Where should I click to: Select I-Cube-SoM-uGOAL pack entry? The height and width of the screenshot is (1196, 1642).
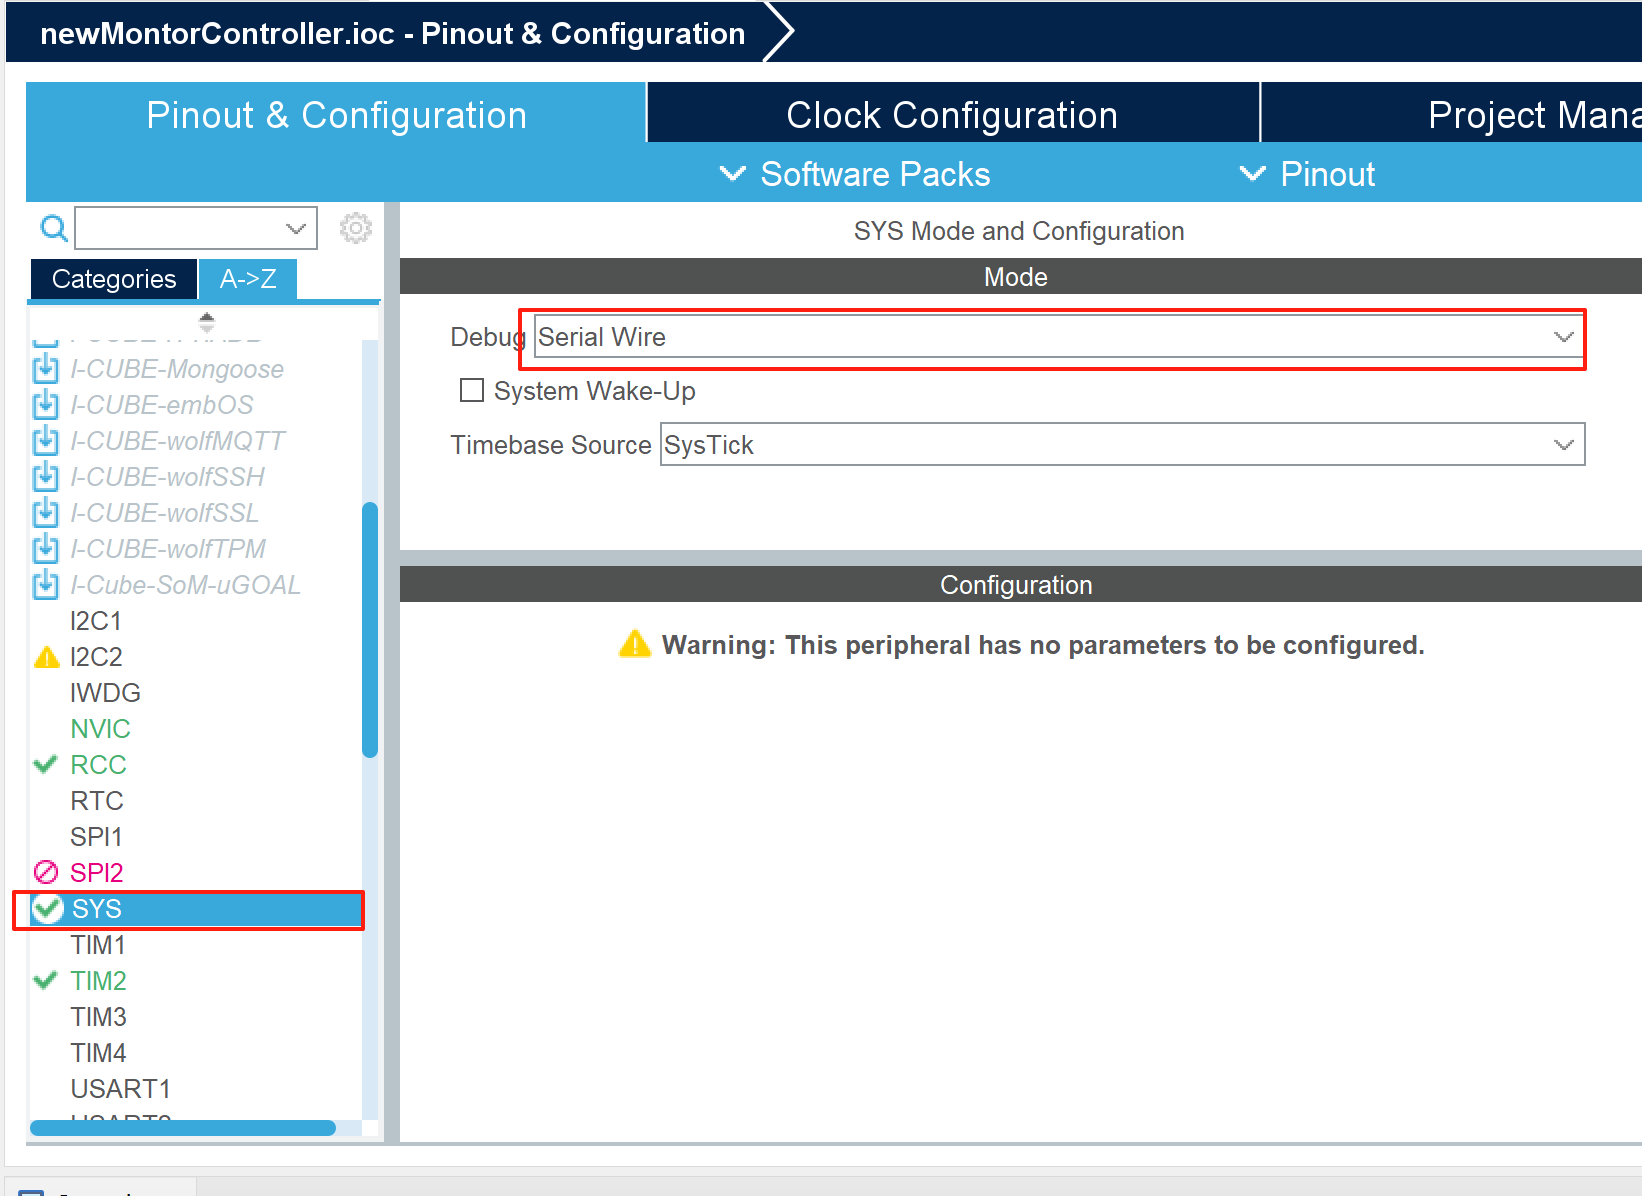pos(185,585)
